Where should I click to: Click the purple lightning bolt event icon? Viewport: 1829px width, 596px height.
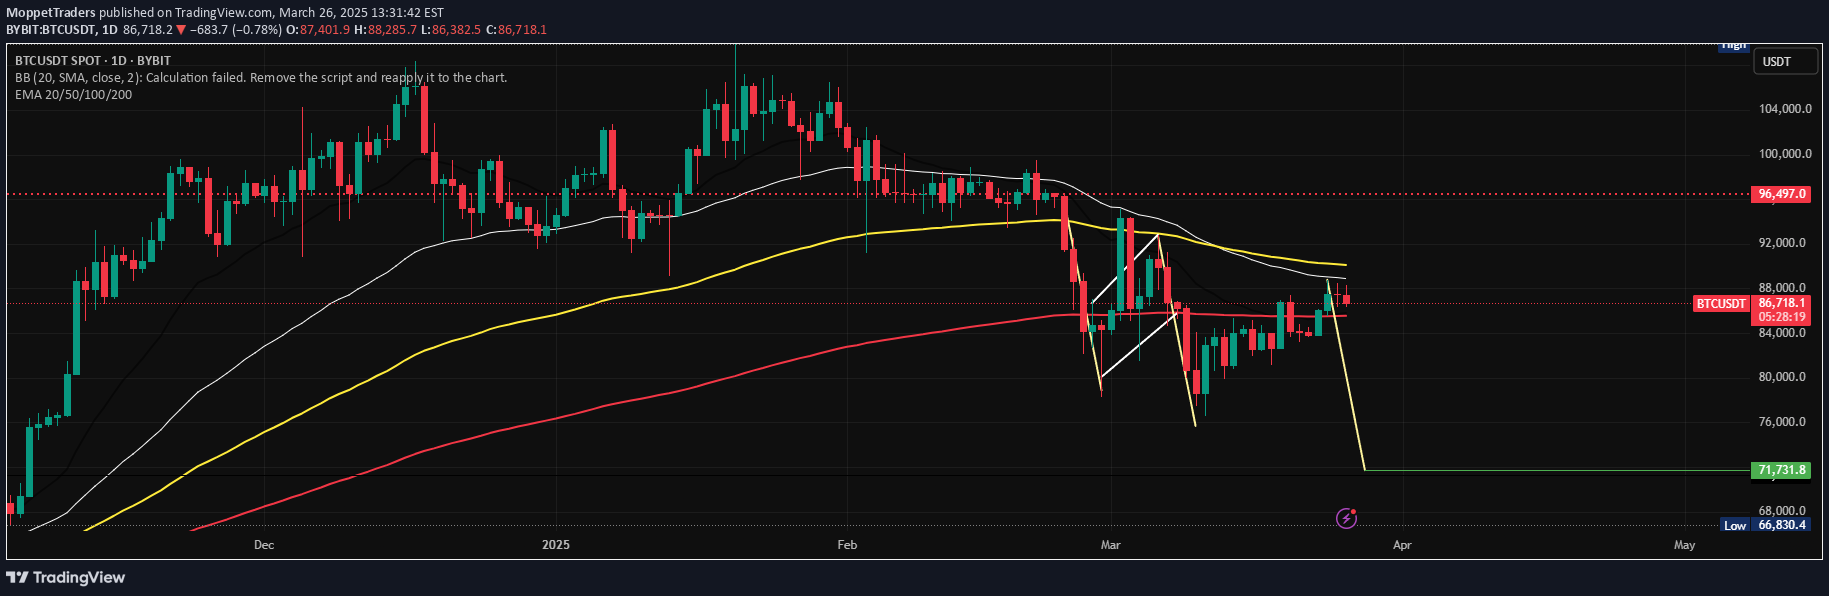pyautogui.click(x=1347, y=518)
